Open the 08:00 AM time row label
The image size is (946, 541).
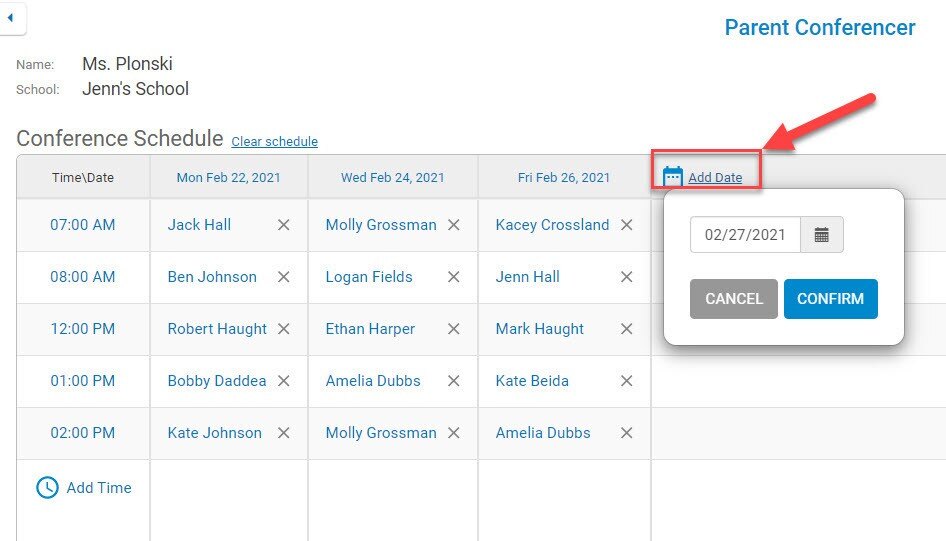(x=83, y=277)
